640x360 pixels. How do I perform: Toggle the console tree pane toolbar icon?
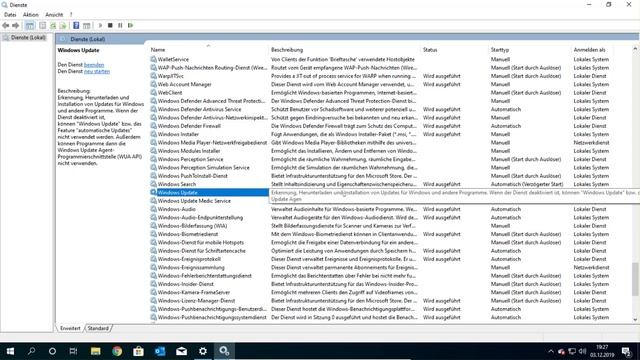tap(30, 25)
